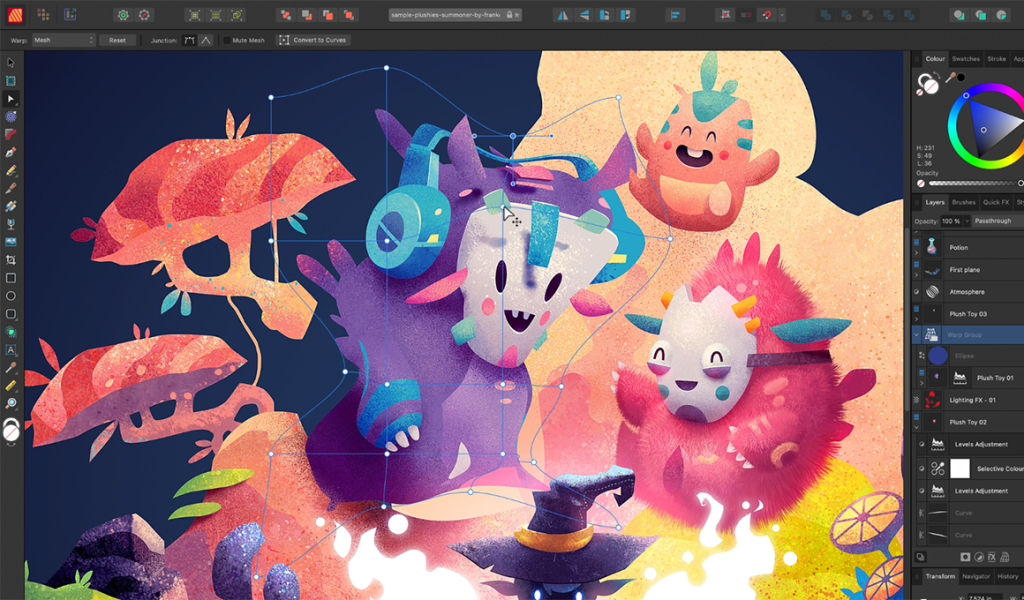Click the Adjustments icon below layers
Image resolution: width=1024 pixels, height=600 pixels.
click(979, 557)
